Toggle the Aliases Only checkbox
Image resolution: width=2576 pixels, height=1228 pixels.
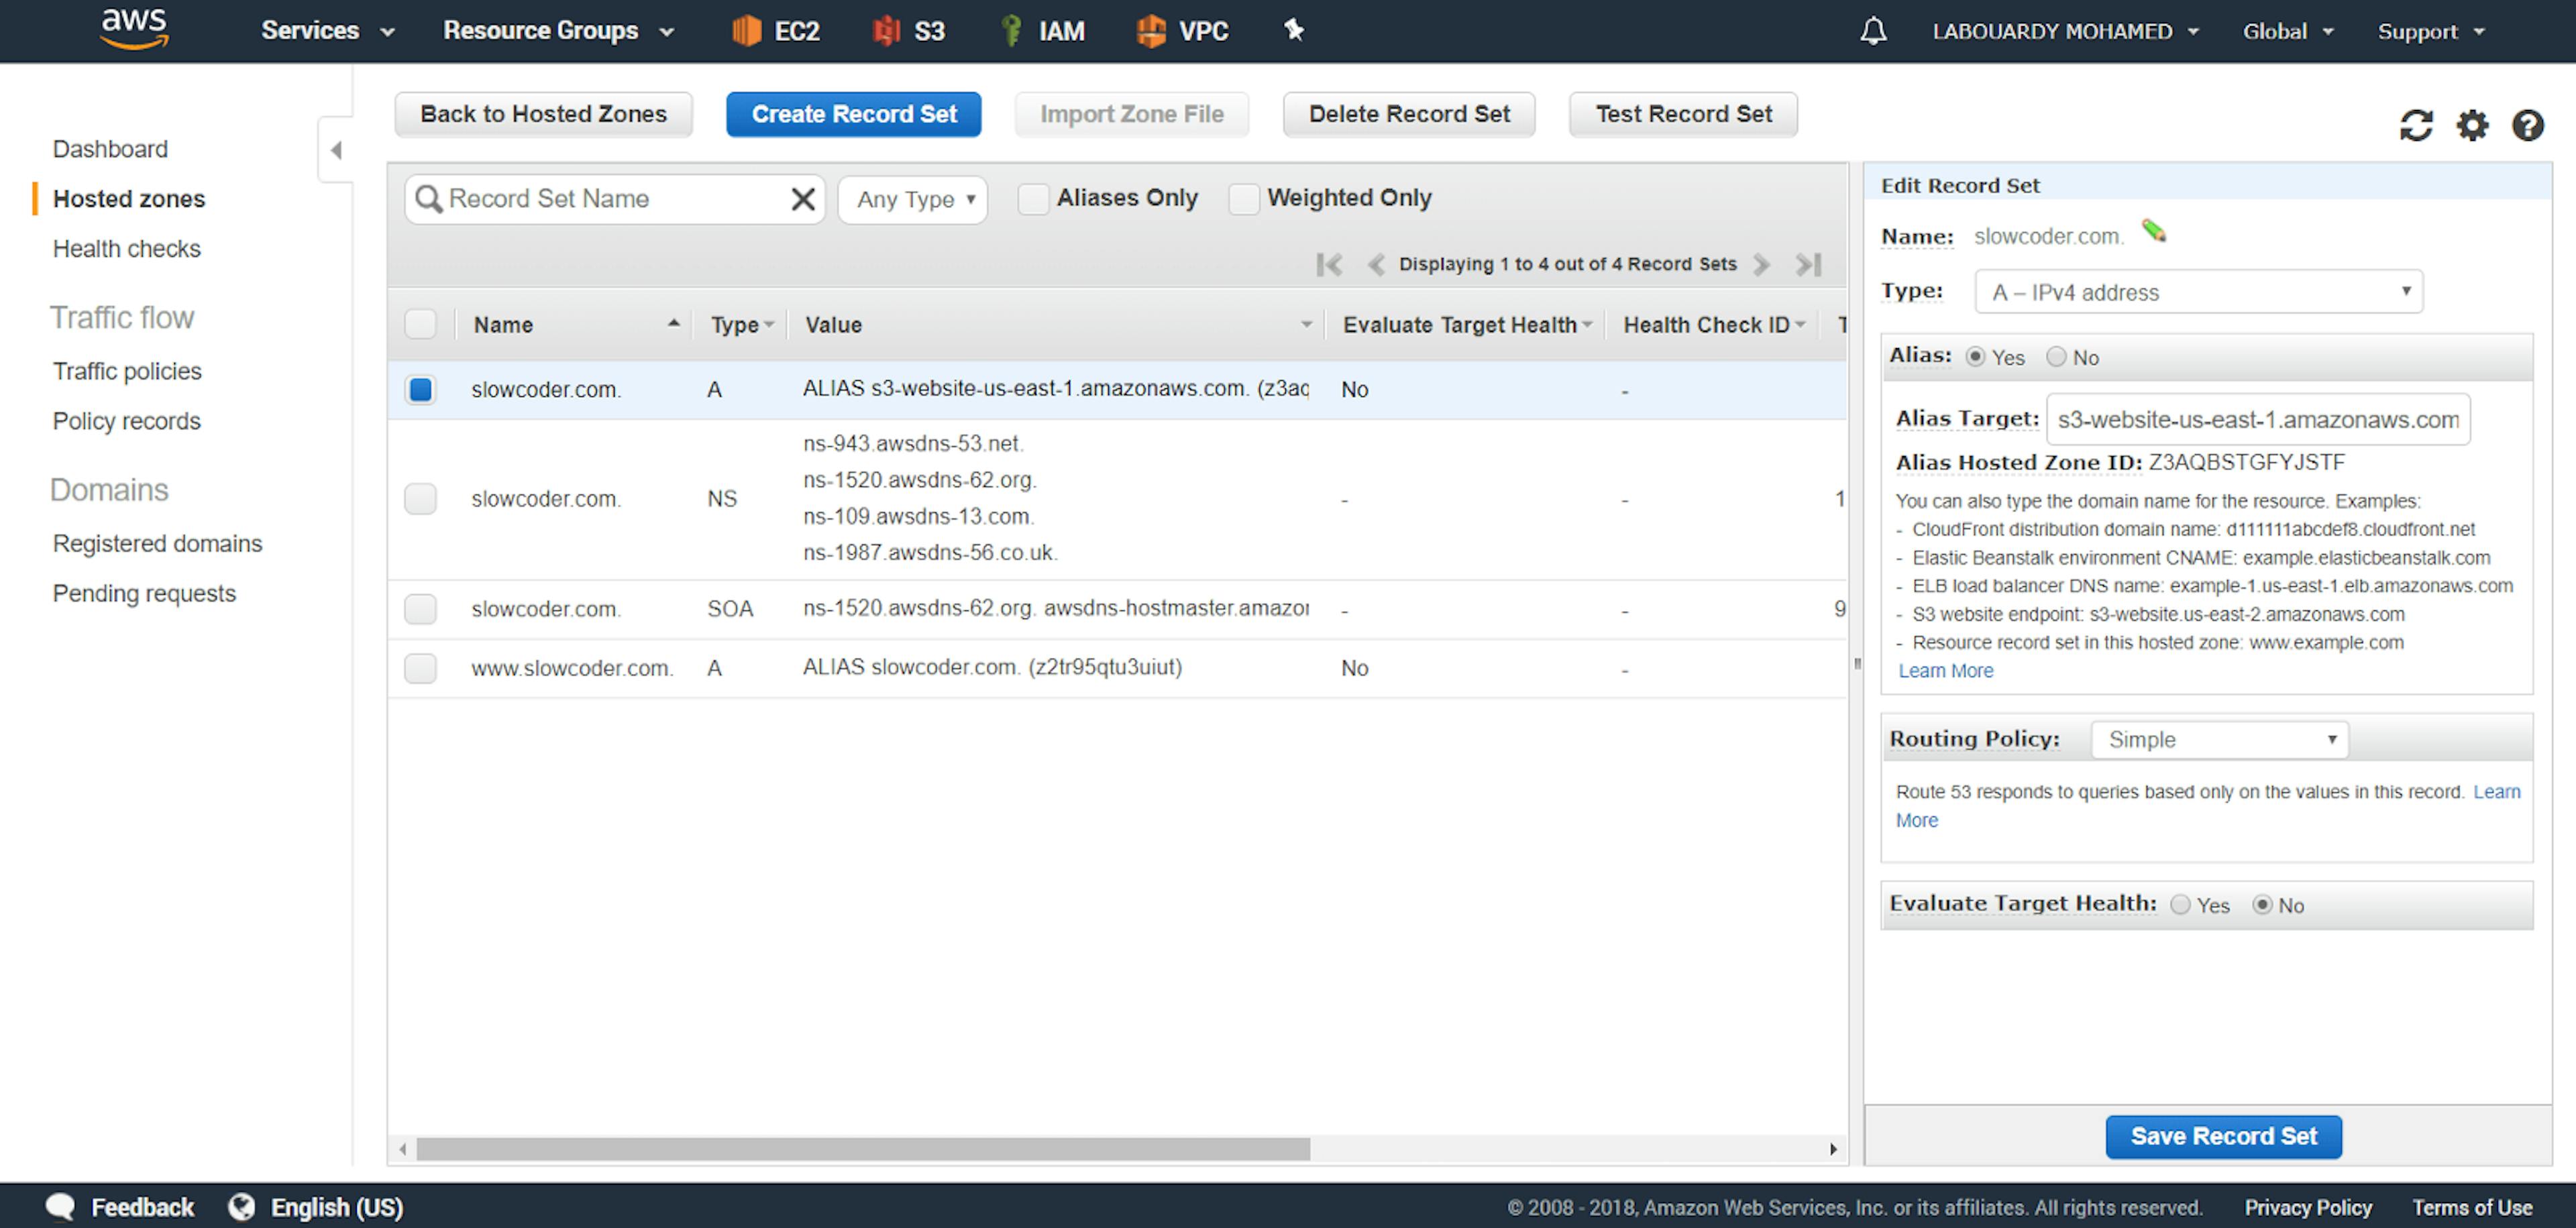pos(1033,198)
